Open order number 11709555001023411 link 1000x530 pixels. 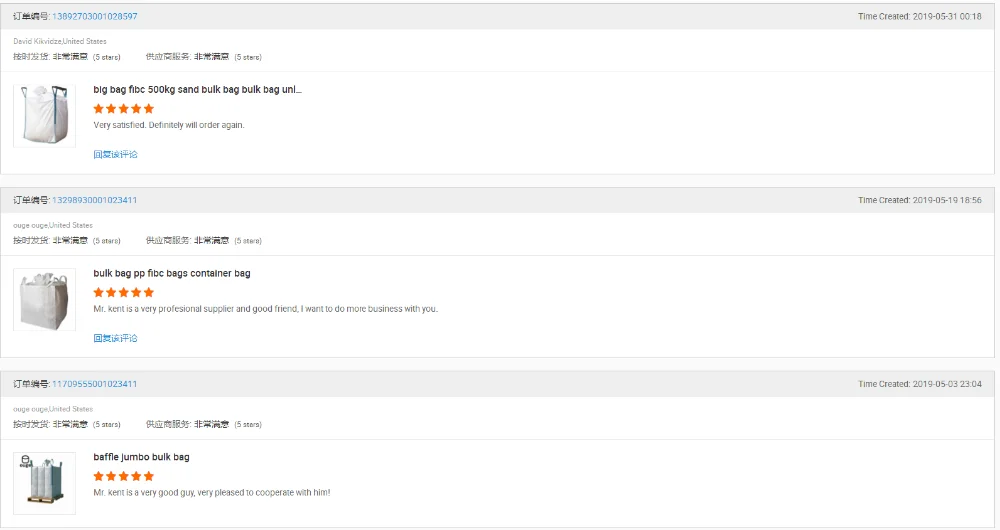94,384
